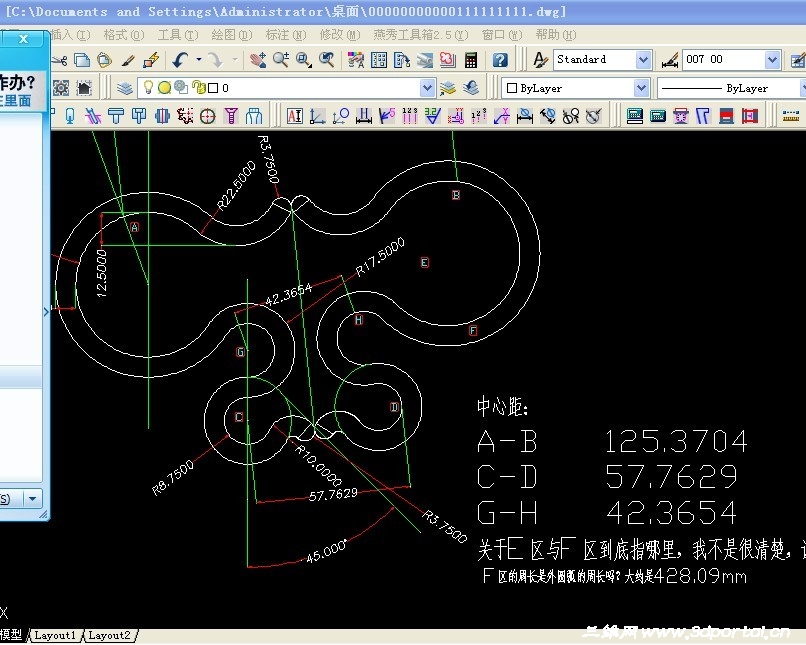
Task: Click the Copy icon in toolbar
Action: pyautogui.click(x=82, y=60)
